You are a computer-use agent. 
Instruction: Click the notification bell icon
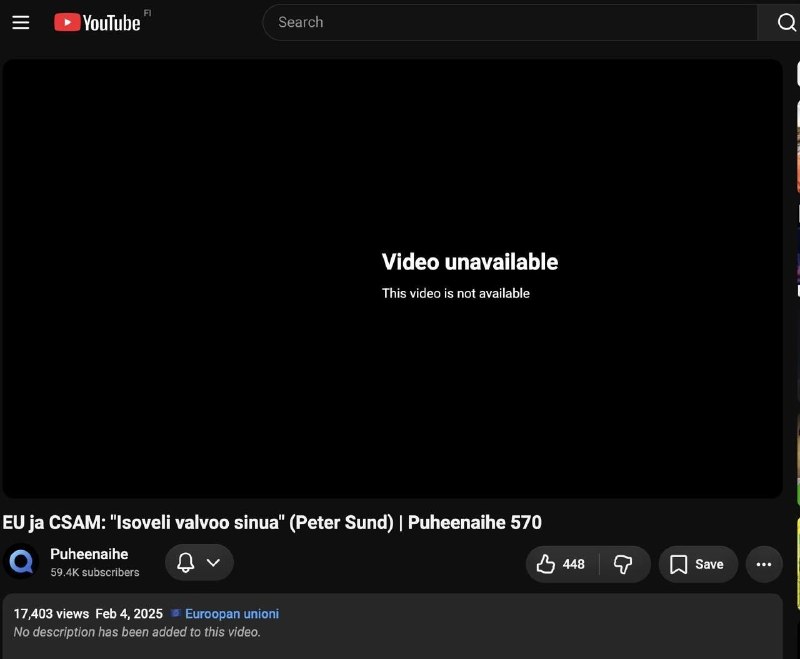(185, 563)
